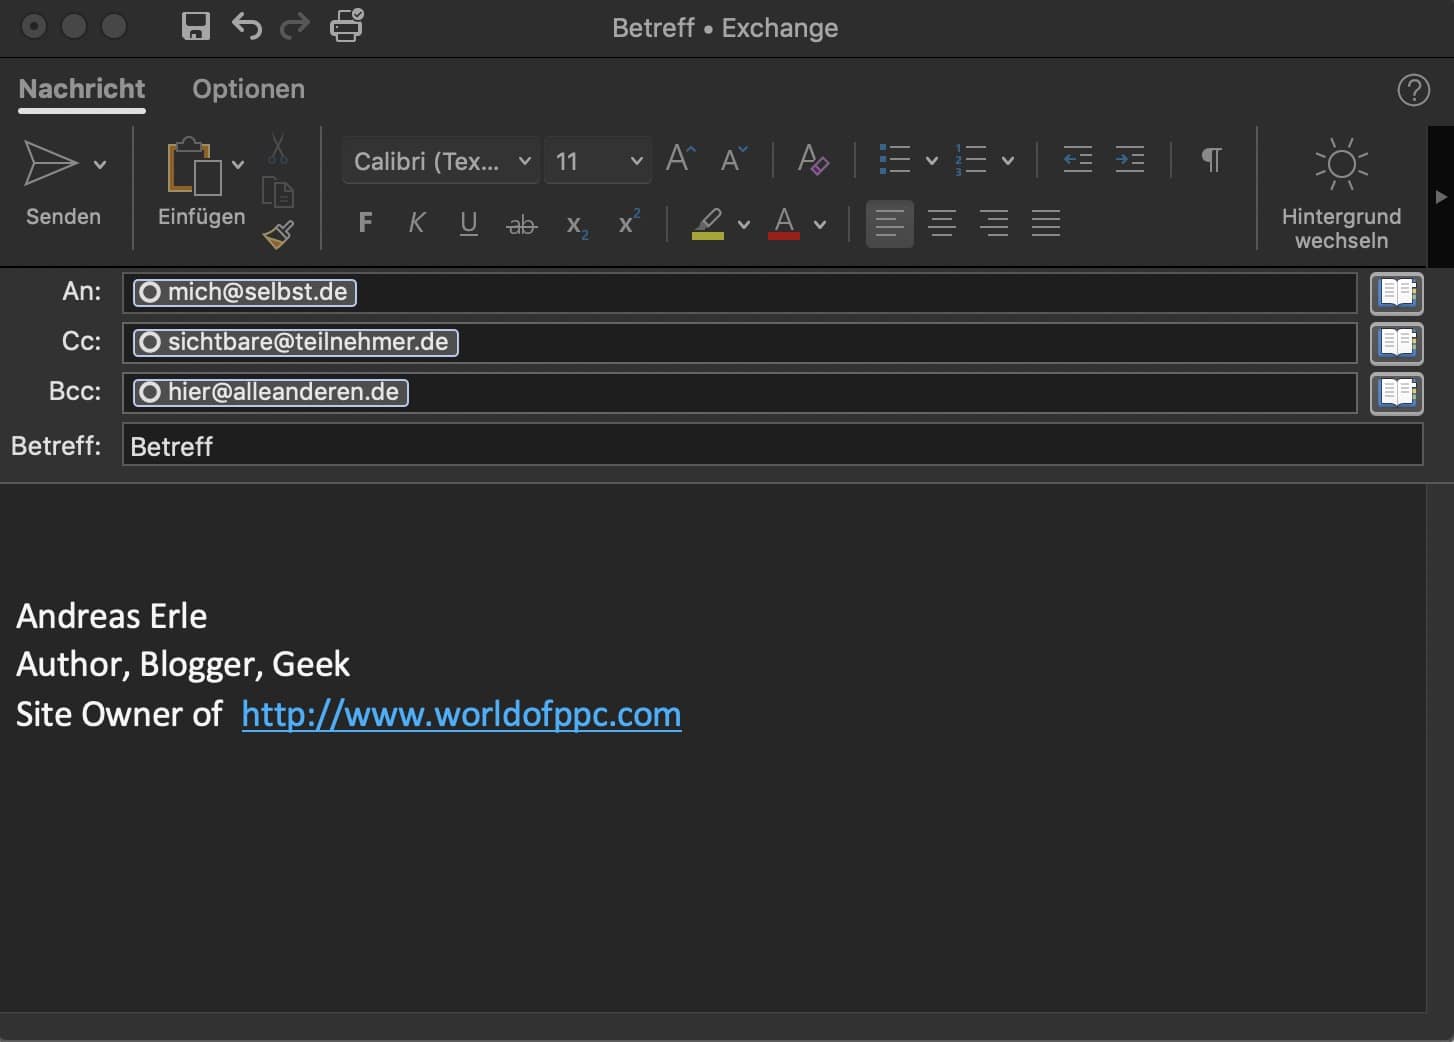The width and height of the screenshot is (1454, 1042).
Task: Expand the Einfügen paste options arrow
Action: pos(238,164)
